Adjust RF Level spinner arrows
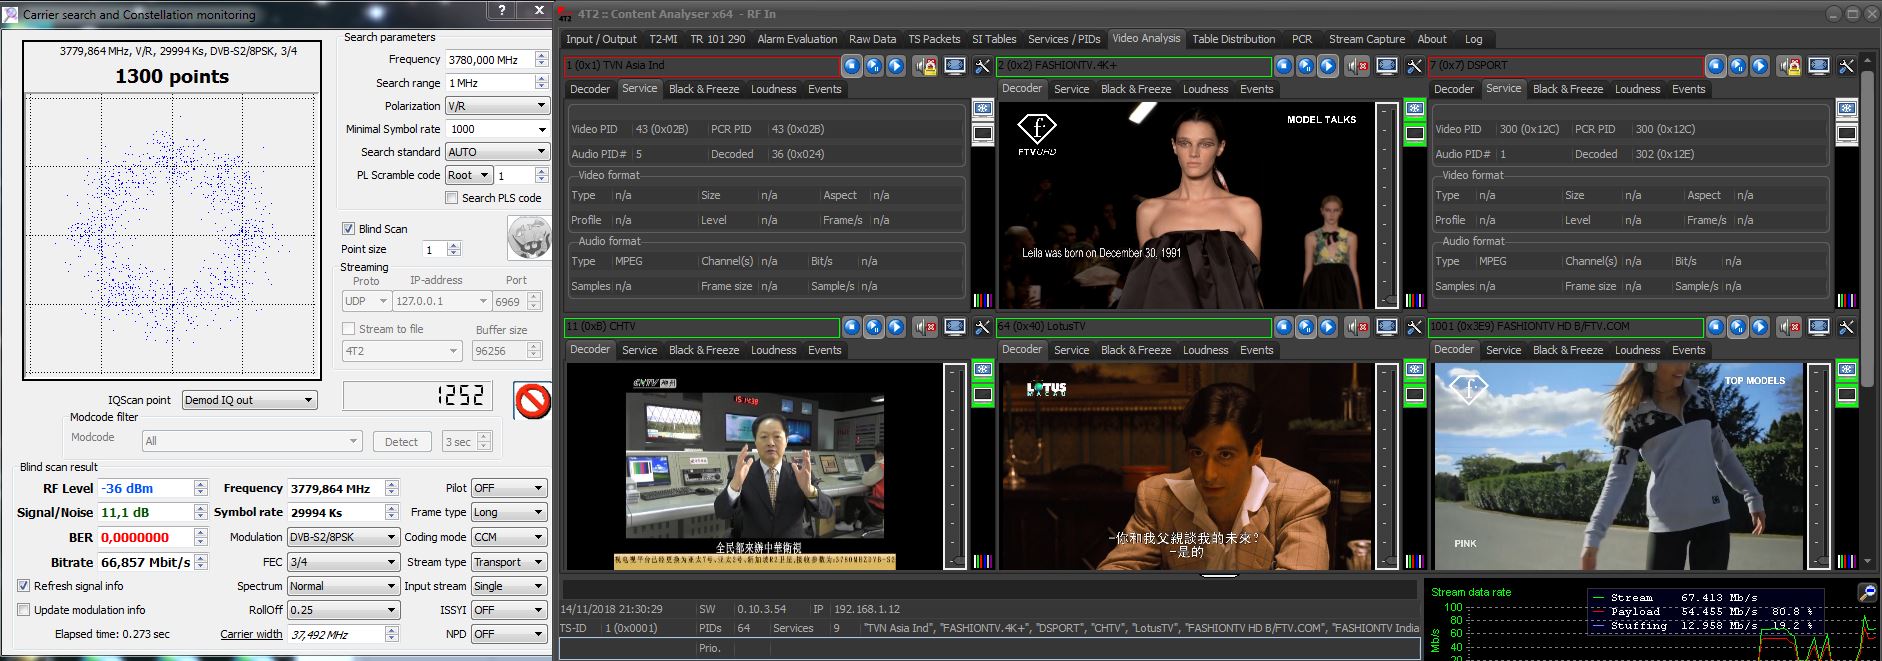Screen dimensions: 1882x661 tap(201, 488)
